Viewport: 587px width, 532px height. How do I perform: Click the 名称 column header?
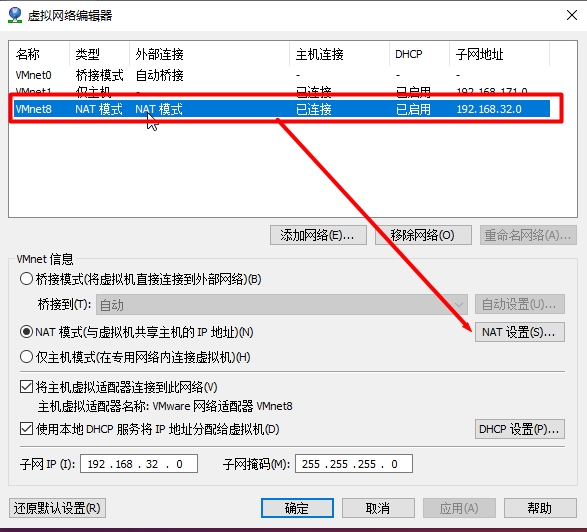[39, 54]
